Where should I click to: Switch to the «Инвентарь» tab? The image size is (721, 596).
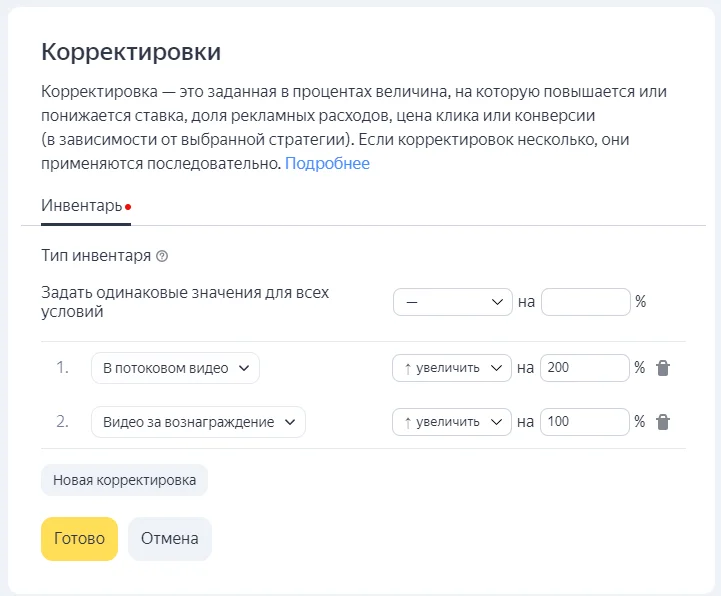click(x=86, y=206)
